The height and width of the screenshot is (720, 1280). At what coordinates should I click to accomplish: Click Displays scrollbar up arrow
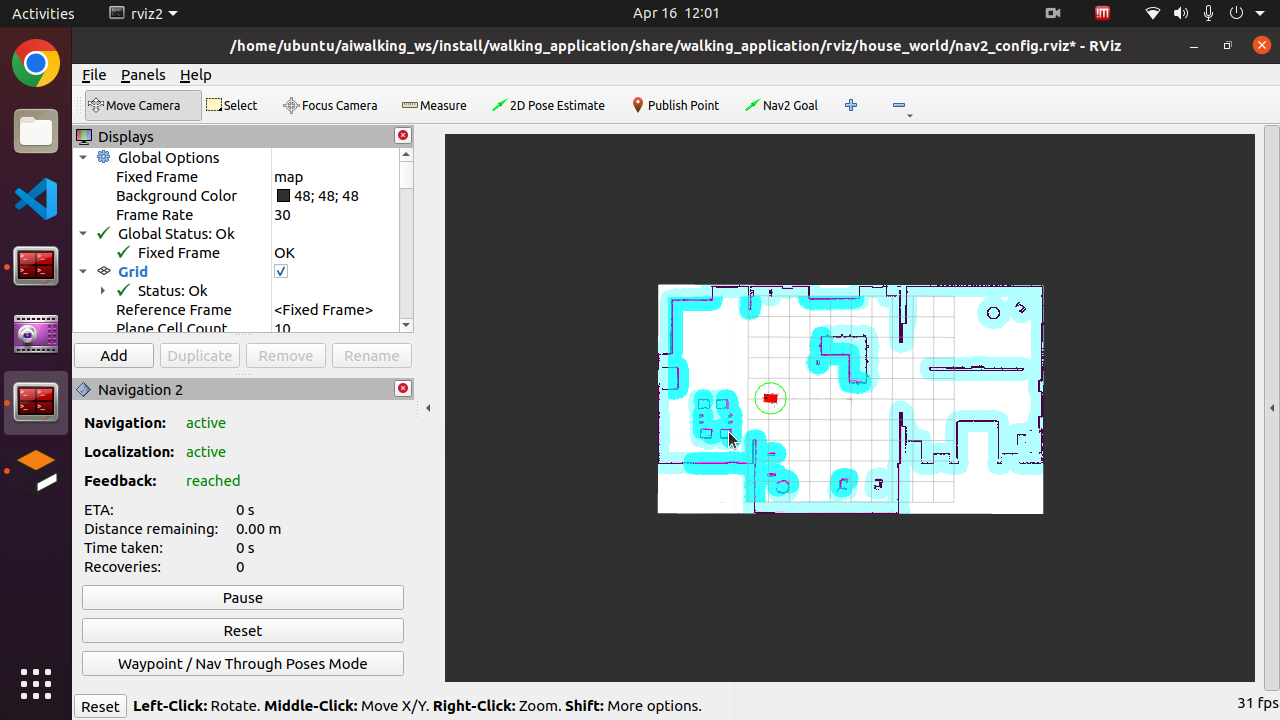(406, 154)
